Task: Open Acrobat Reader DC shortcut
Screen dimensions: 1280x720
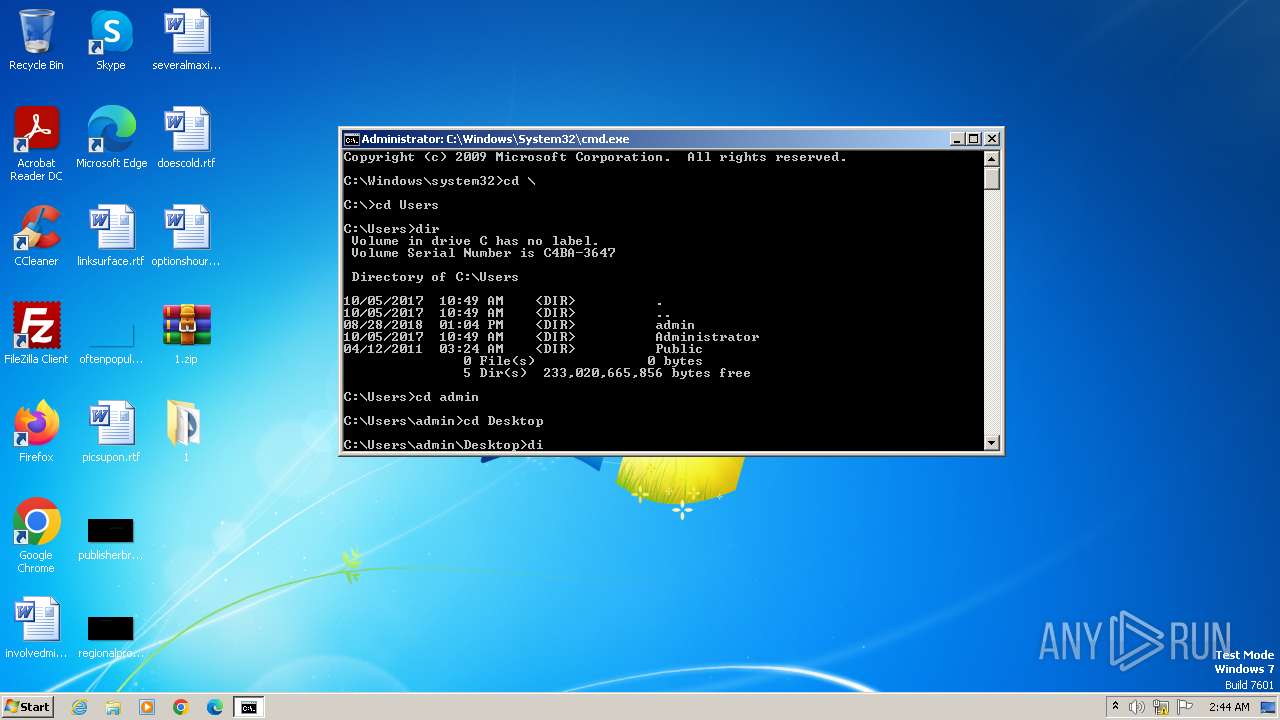Action: (36, 144)
